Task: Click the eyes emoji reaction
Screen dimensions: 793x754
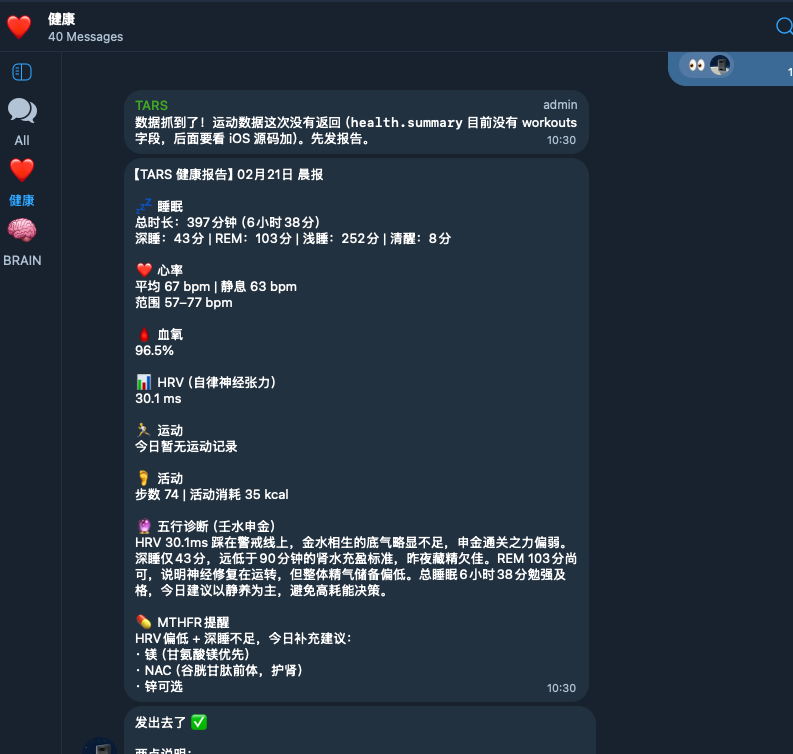Action: tap(696, 65)
